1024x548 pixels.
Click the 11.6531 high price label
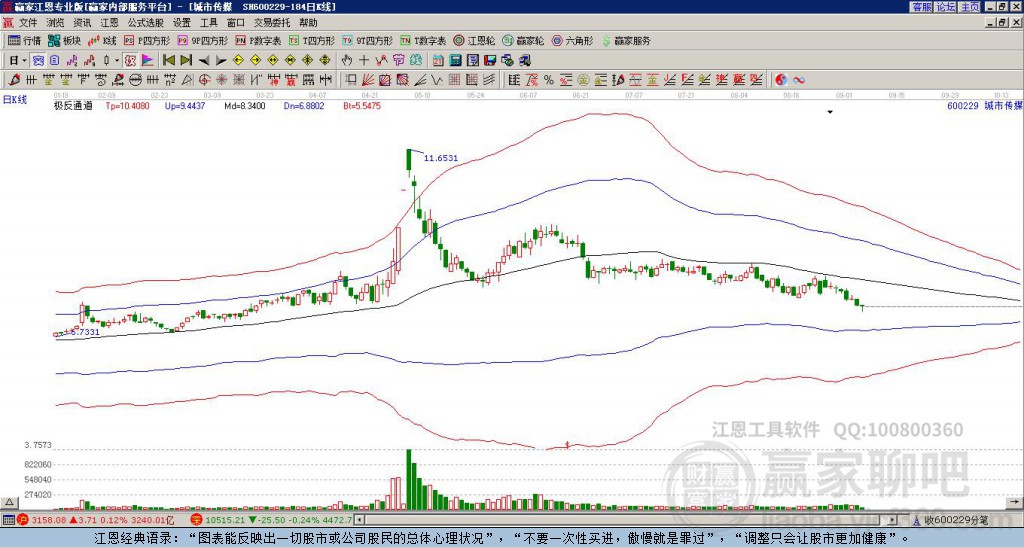click(x=441, y=158)
